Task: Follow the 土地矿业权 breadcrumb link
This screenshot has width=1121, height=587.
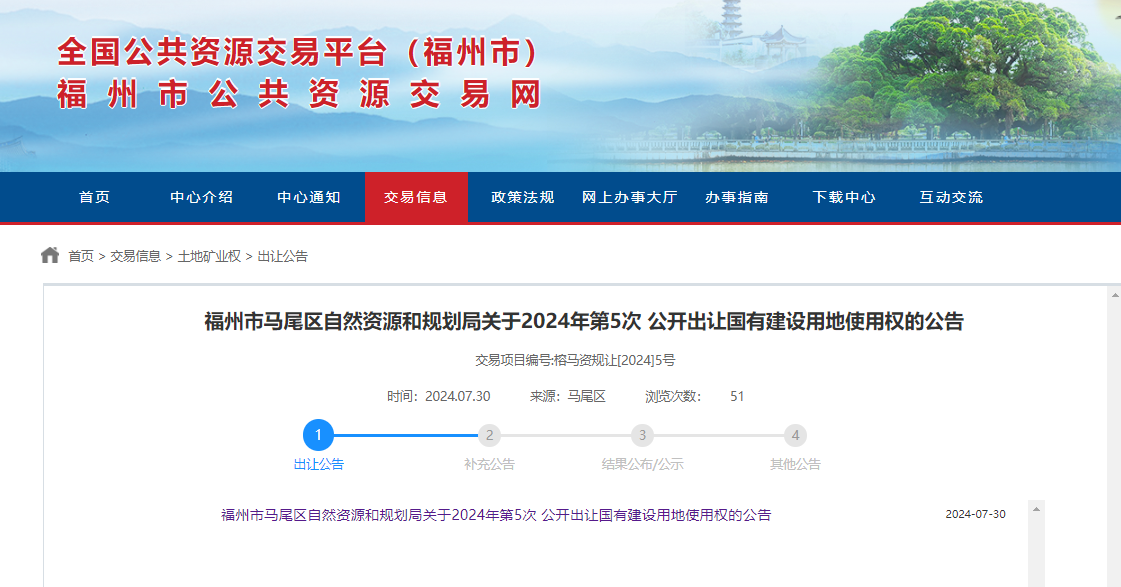Action: (x=212, y=255)
